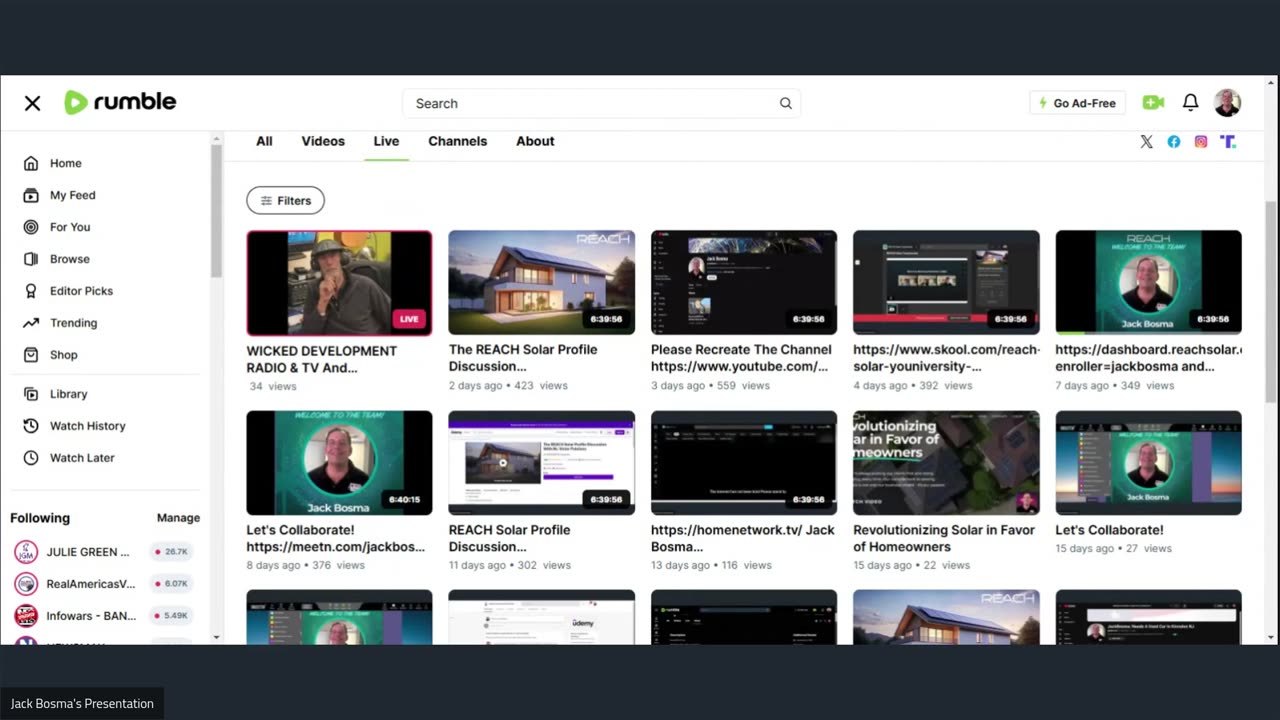1280x720 pixels.
Task: Select the Live tab
Action: point(386,141)
